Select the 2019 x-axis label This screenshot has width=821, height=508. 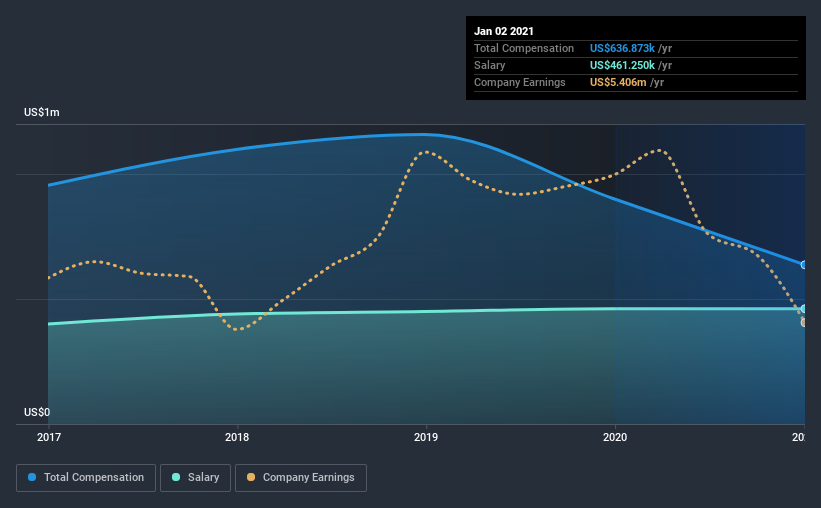(426, 437)
